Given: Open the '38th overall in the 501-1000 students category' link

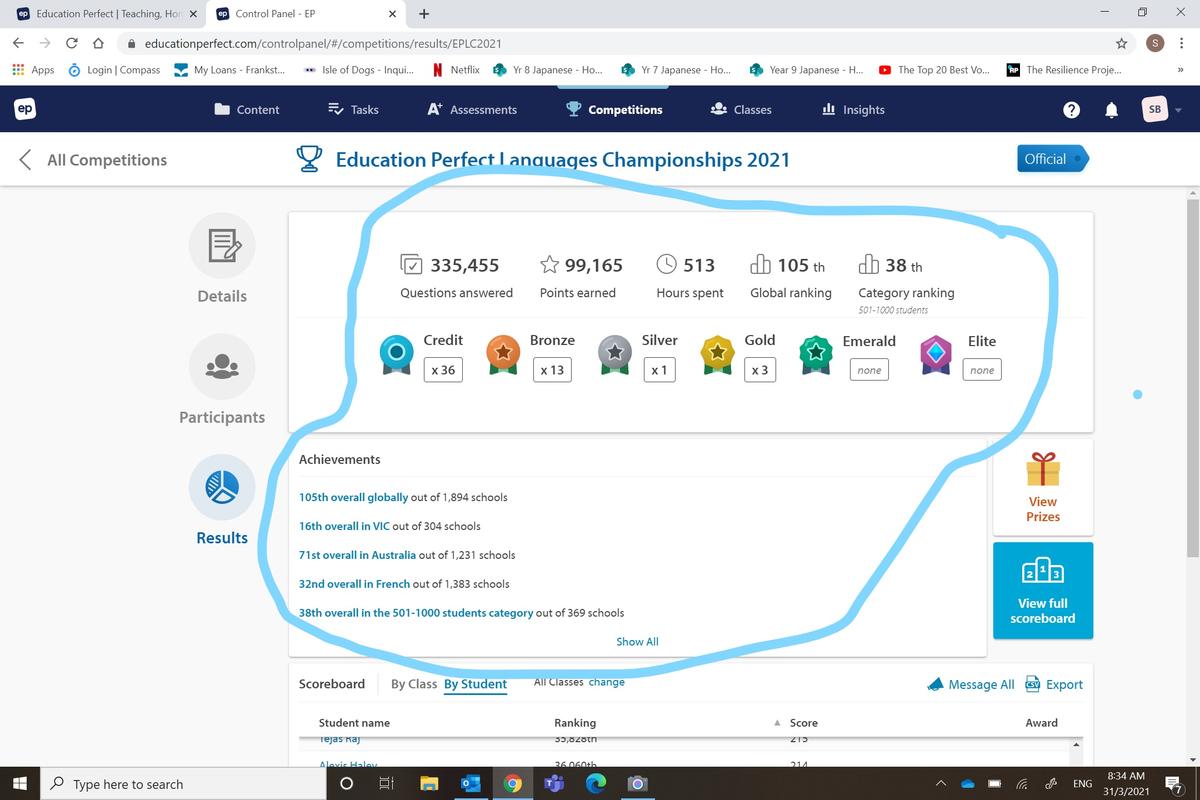Looking at the screenshot, I should [x=416, y=613].
